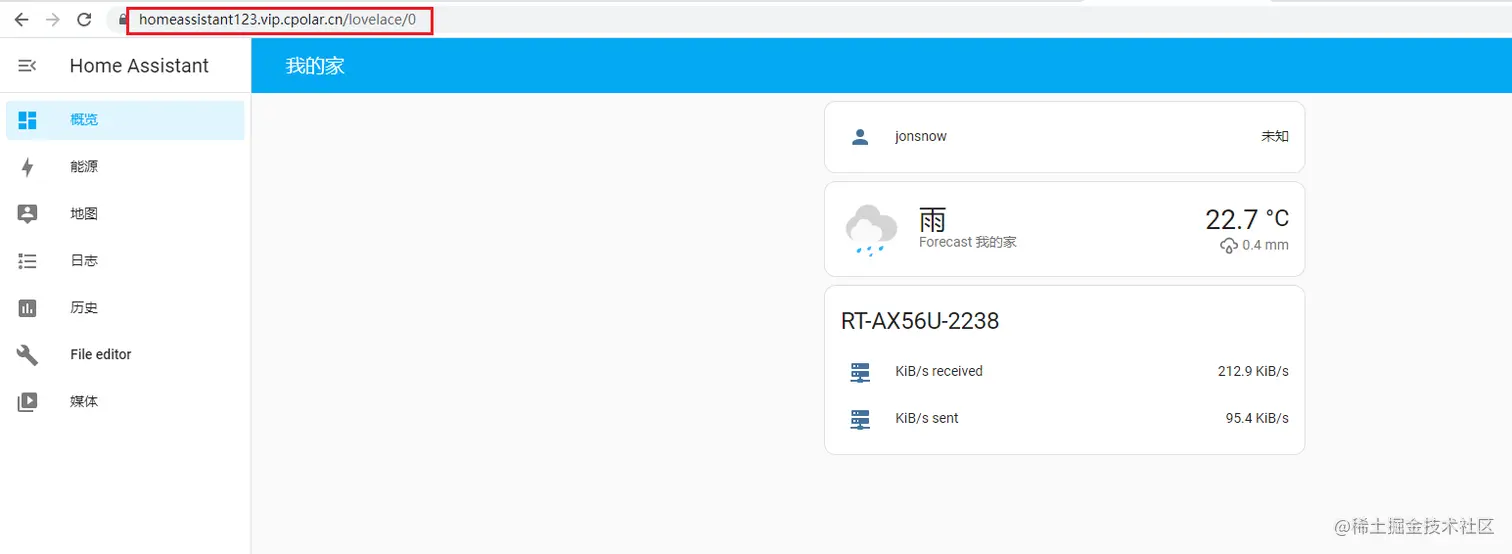This screenshot has height=554, width=1512.
Task: Open the 雨 weather forecast card
Action: tap(1064, 229)
